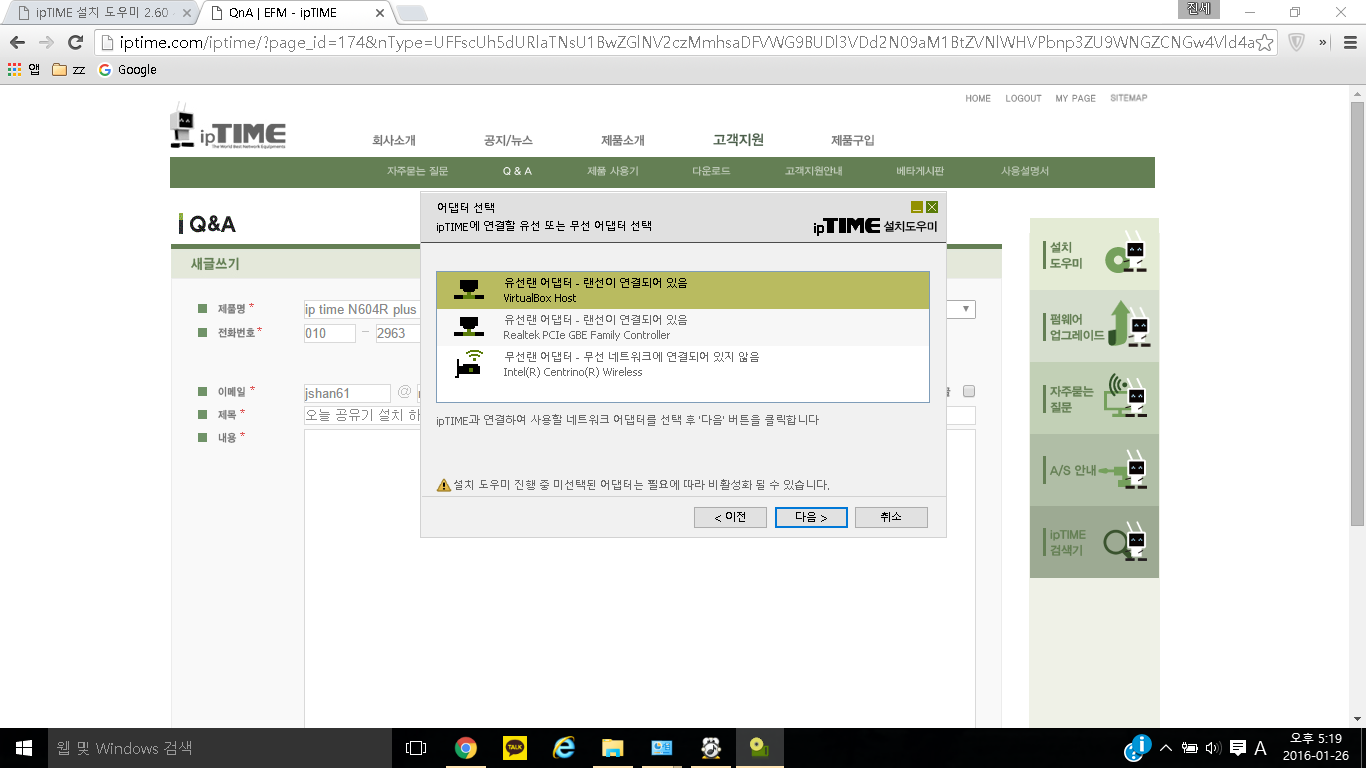Open the 회사소개 menu

click(x=394, y=141)
